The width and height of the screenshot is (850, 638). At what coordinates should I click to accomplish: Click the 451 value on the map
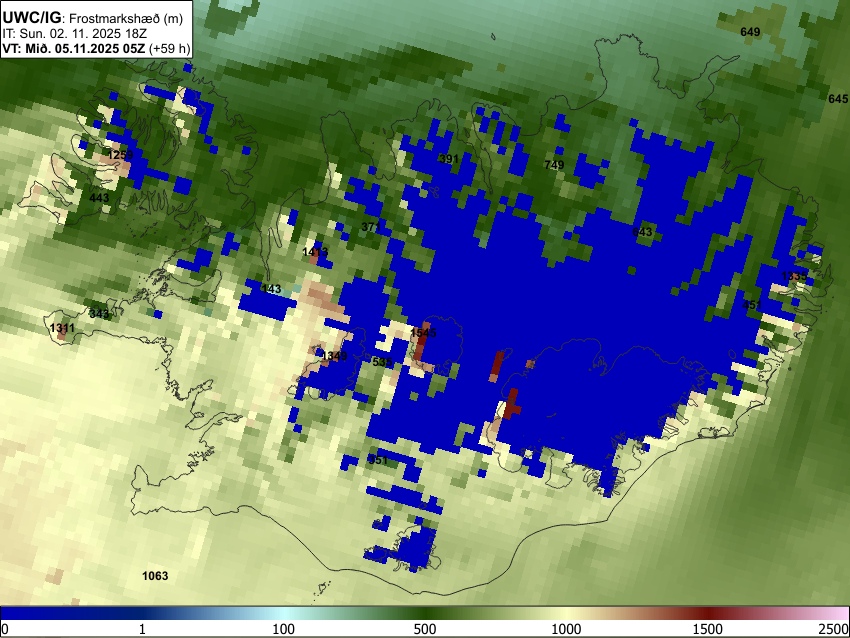coord(752,305)
